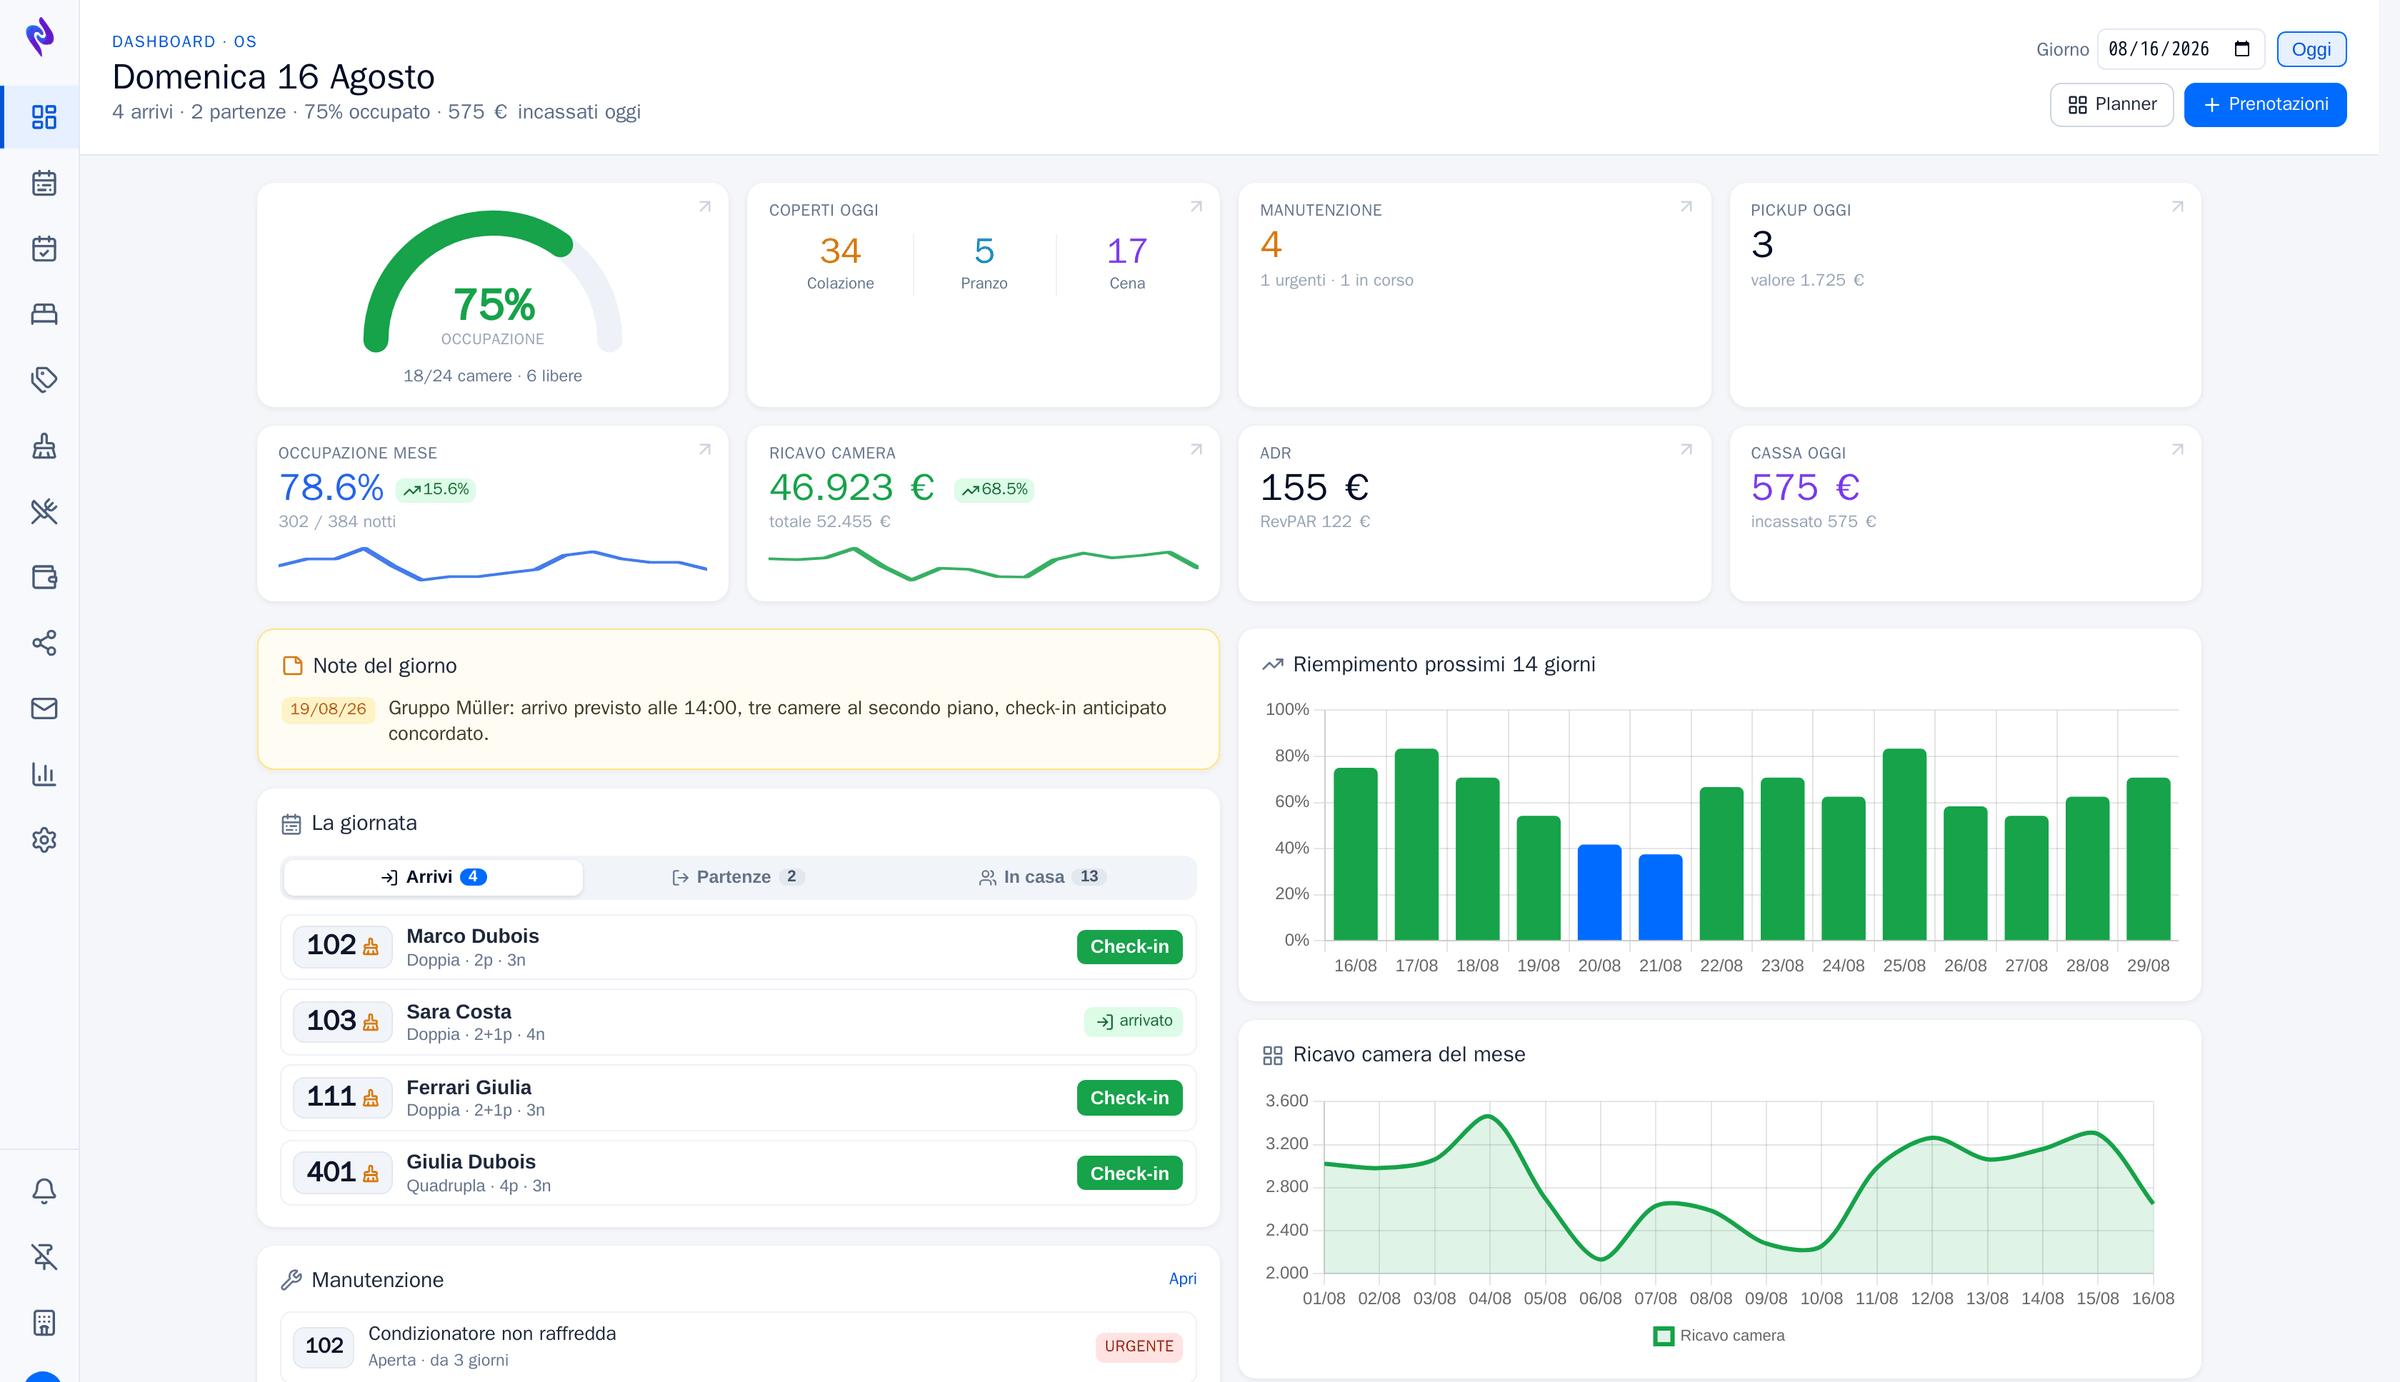
Task: Click the arrivato status badge for Sara Costa
Action: click(x=1133, y=1021)
